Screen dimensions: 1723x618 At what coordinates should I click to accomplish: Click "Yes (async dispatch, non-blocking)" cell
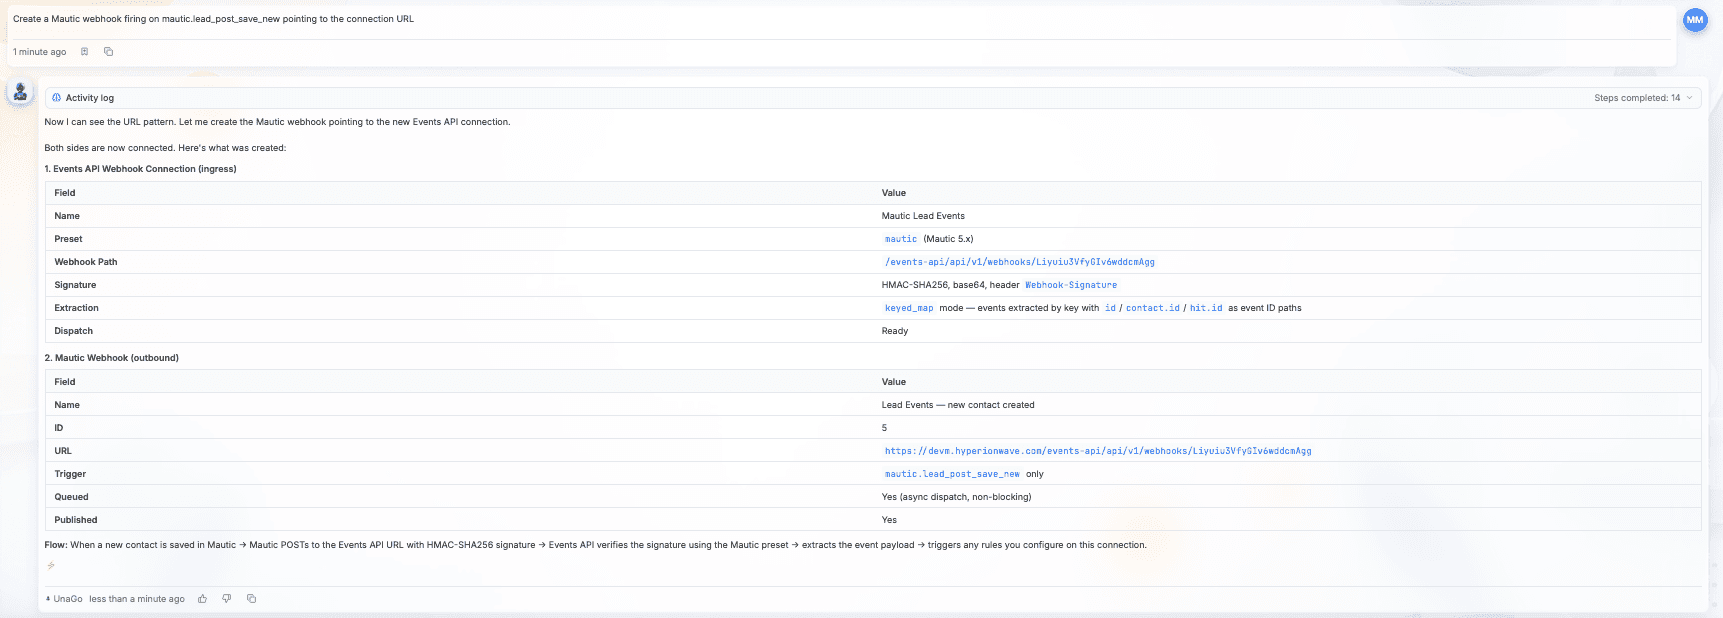[956, 497]
